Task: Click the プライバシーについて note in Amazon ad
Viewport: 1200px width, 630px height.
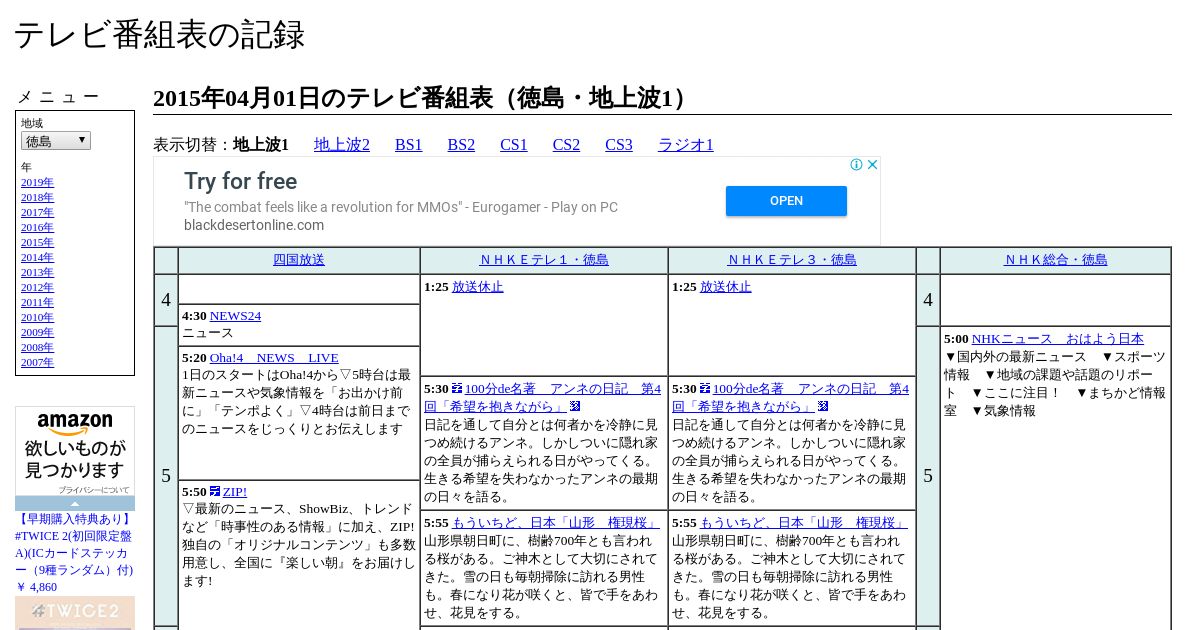Action: coord(93,490)
